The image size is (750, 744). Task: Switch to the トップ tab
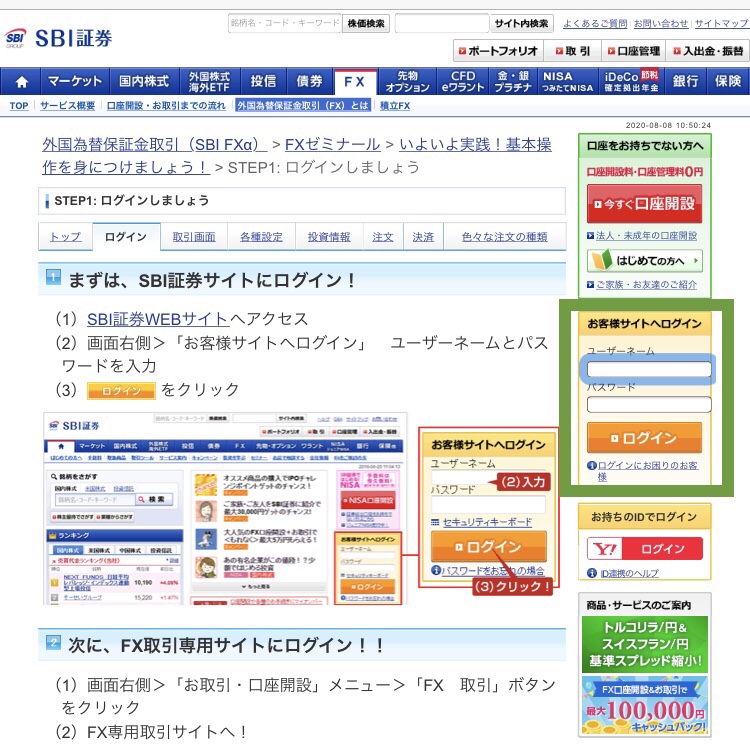(66, 237)
